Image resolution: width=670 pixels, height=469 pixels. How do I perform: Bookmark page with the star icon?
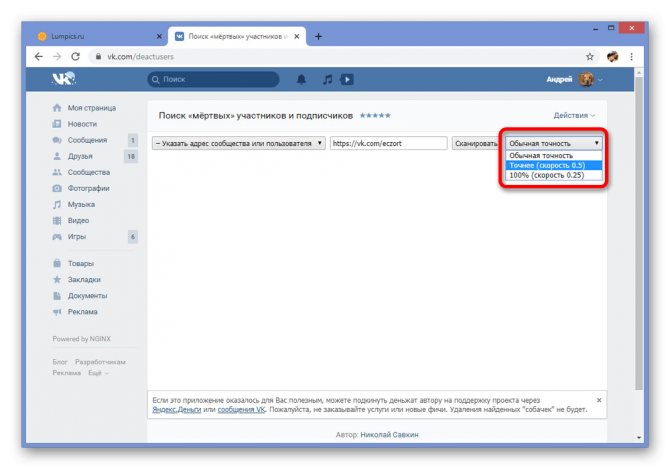pyautogui.click(x=590, y=56)
